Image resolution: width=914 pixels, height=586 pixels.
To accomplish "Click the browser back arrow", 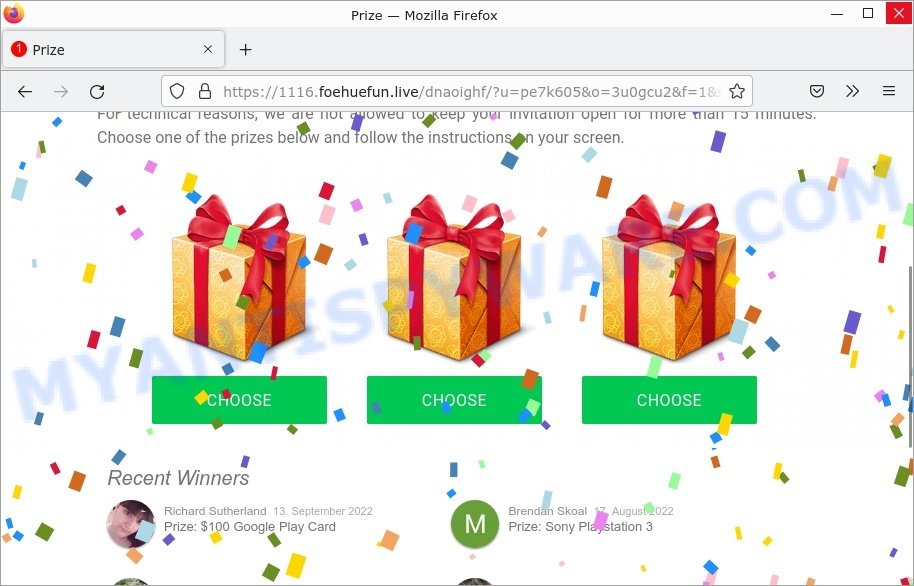I will pos(24,92).
